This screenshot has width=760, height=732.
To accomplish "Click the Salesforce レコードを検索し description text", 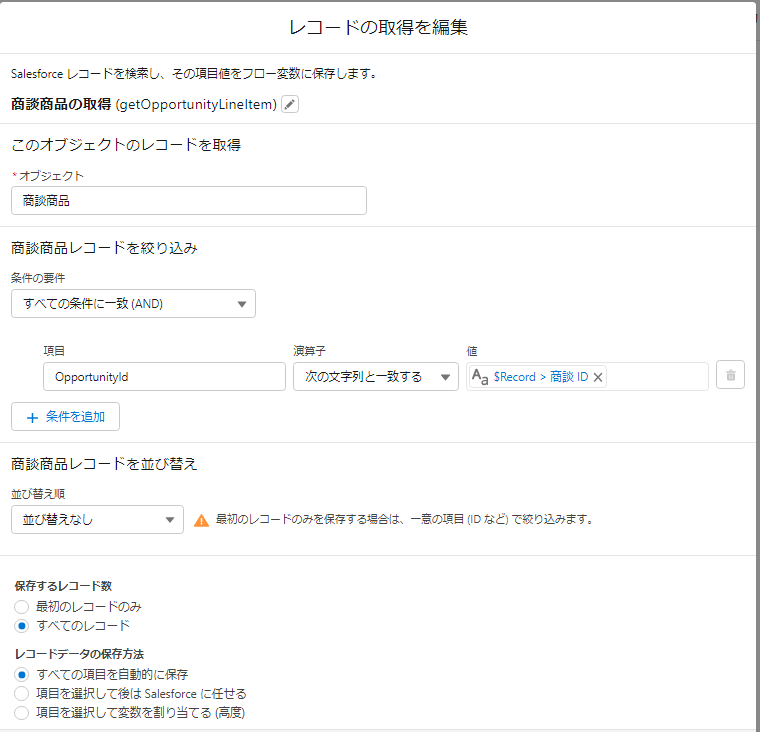I will [194, 74].
